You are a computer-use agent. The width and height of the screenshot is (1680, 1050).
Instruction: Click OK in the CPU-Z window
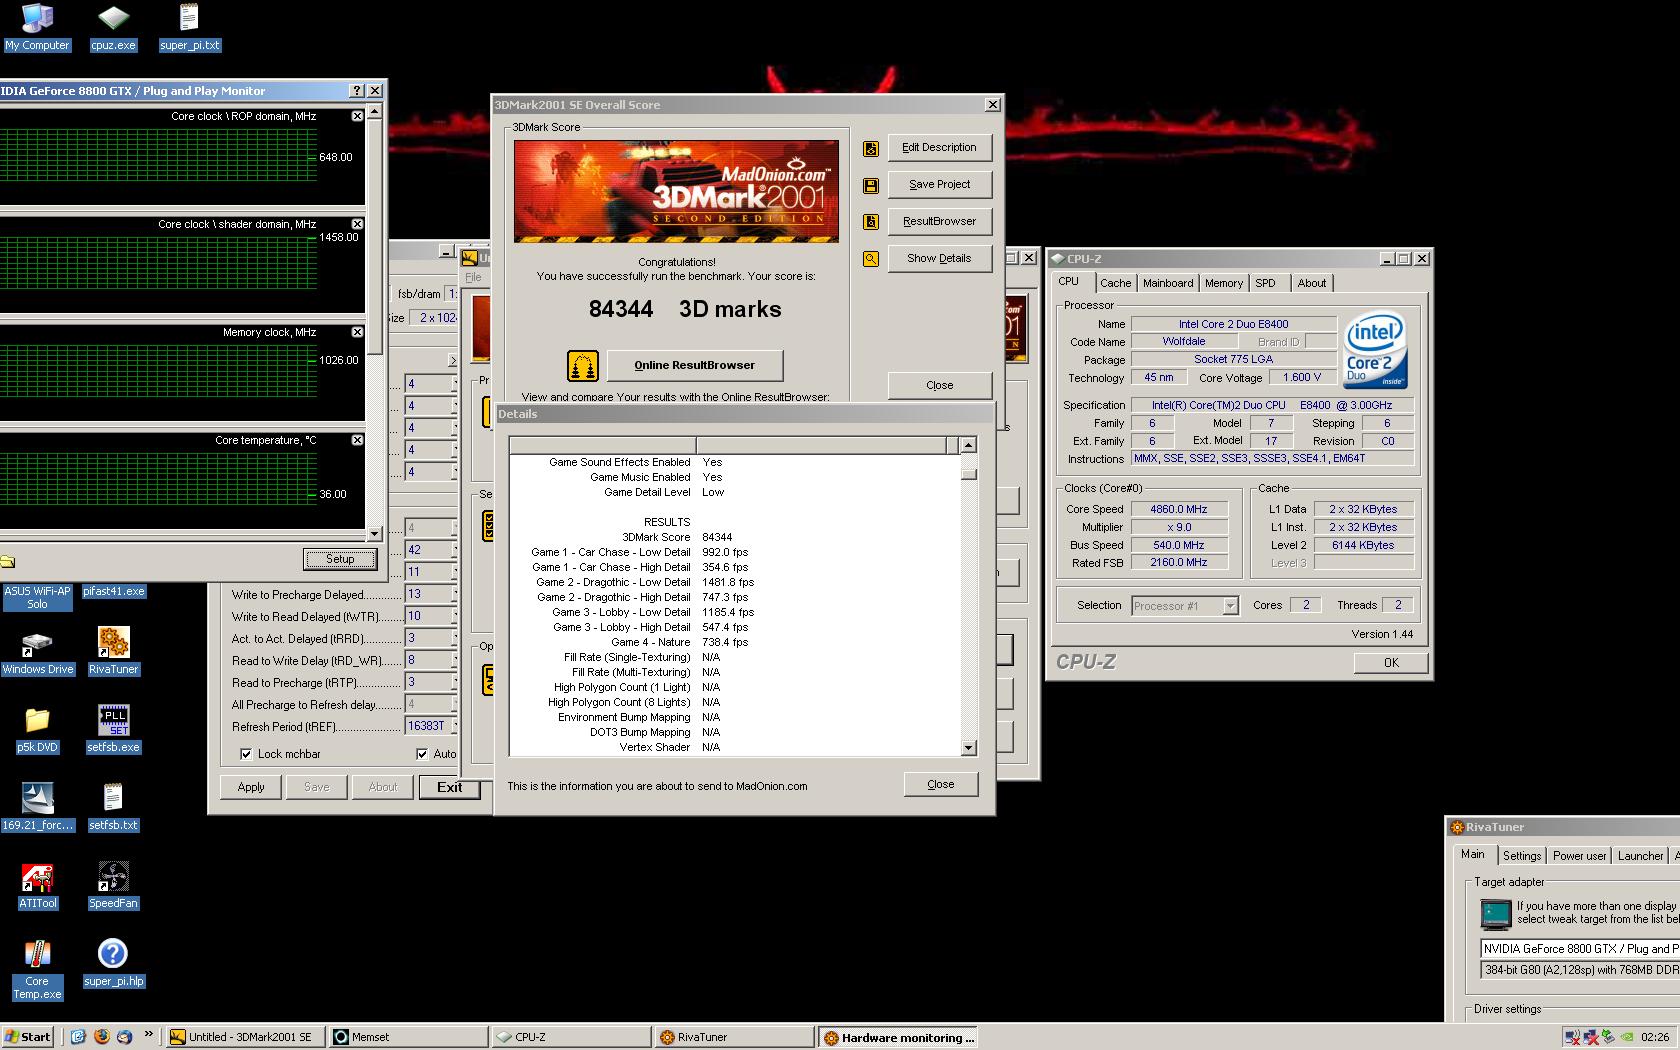click(x=1391, y=663)
